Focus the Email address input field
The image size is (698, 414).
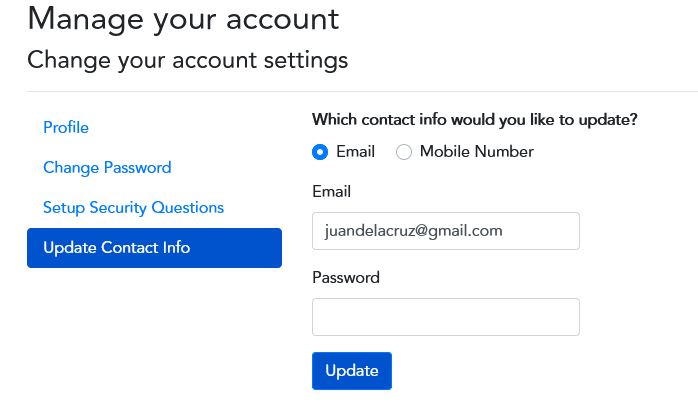445,231
